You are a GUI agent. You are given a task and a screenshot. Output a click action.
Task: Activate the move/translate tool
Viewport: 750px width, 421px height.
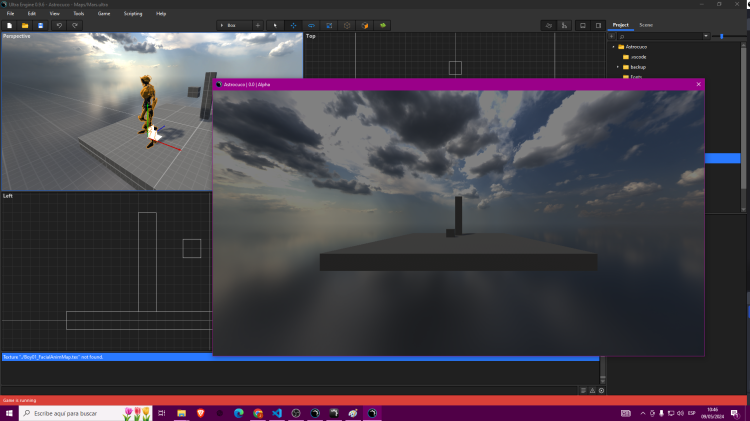click(293, 25)
